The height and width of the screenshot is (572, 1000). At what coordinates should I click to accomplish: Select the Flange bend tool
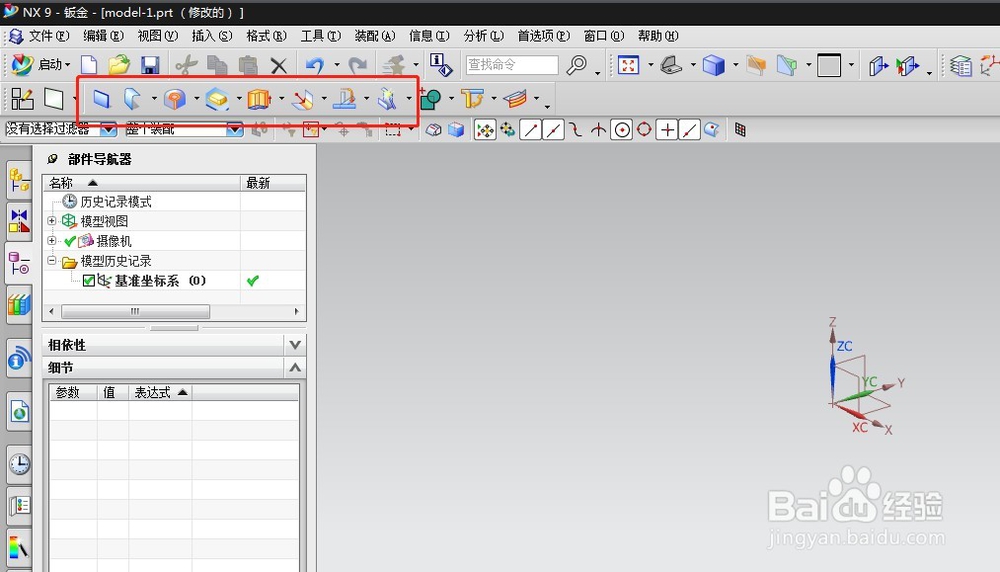(x=132, y=99)
